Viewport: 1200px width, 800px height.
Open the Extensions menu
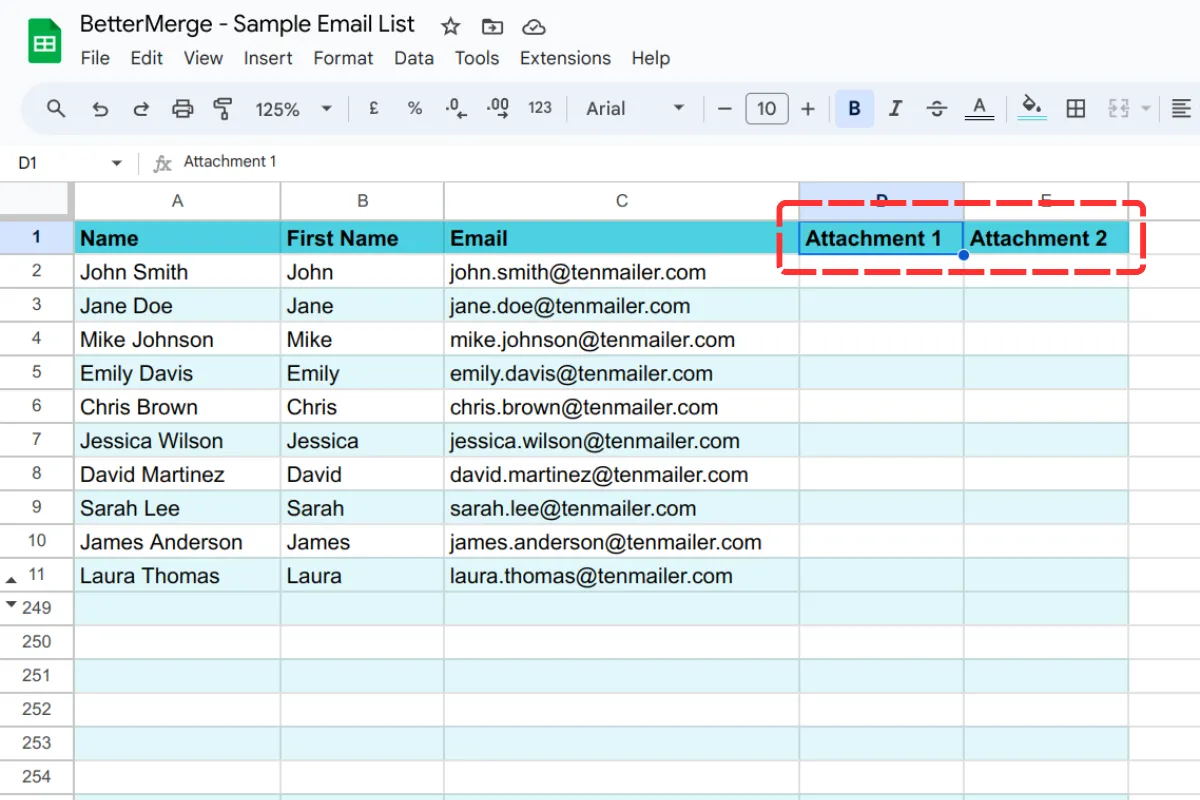[x=564, y=58]
